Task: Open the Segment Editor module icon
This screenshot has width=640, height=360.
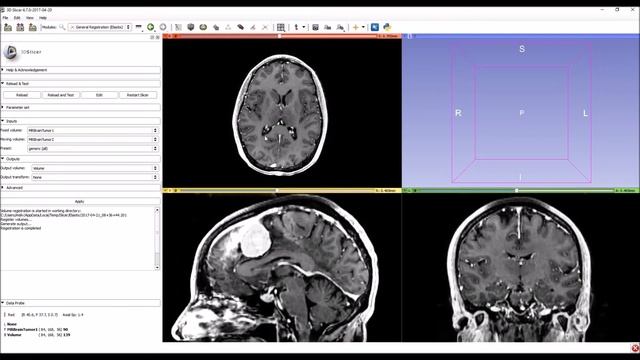Action: pyautogui.click(x=240, y=27)
